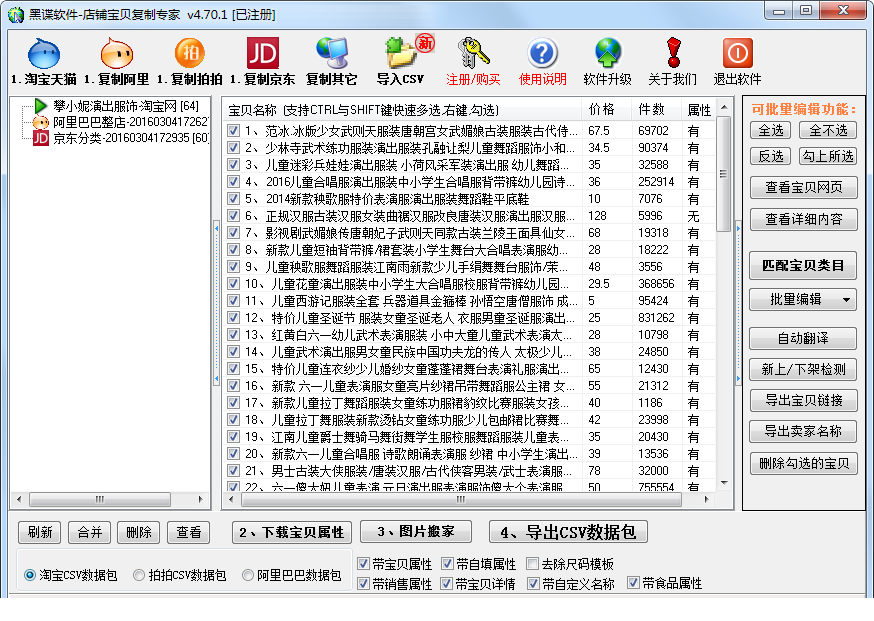Viewport: 874px width, 621px height.
Task: Toggle 带宝贝属性 checkbox
Action: pyautogui.click(x=363, y=564)
